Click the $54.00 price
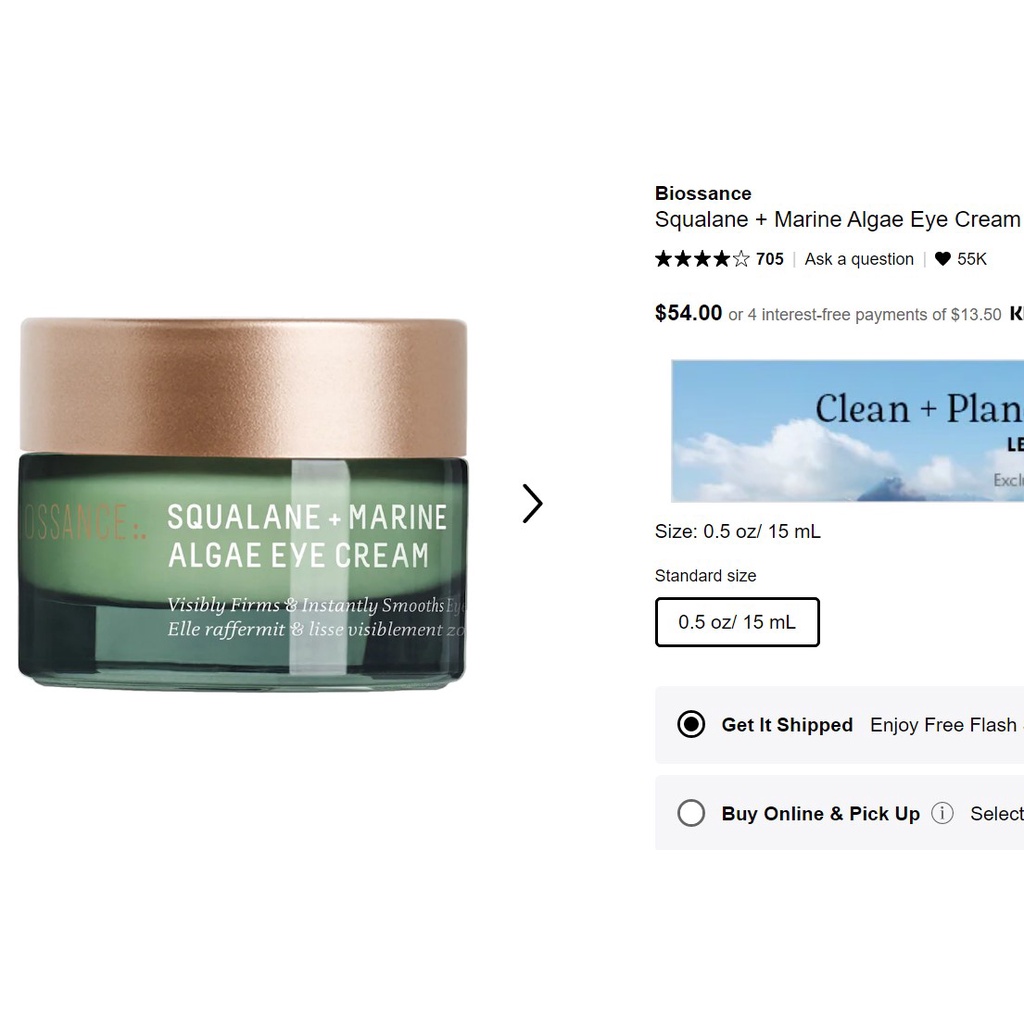Viewport: 1024px width, 1024px height. point(688,313)
